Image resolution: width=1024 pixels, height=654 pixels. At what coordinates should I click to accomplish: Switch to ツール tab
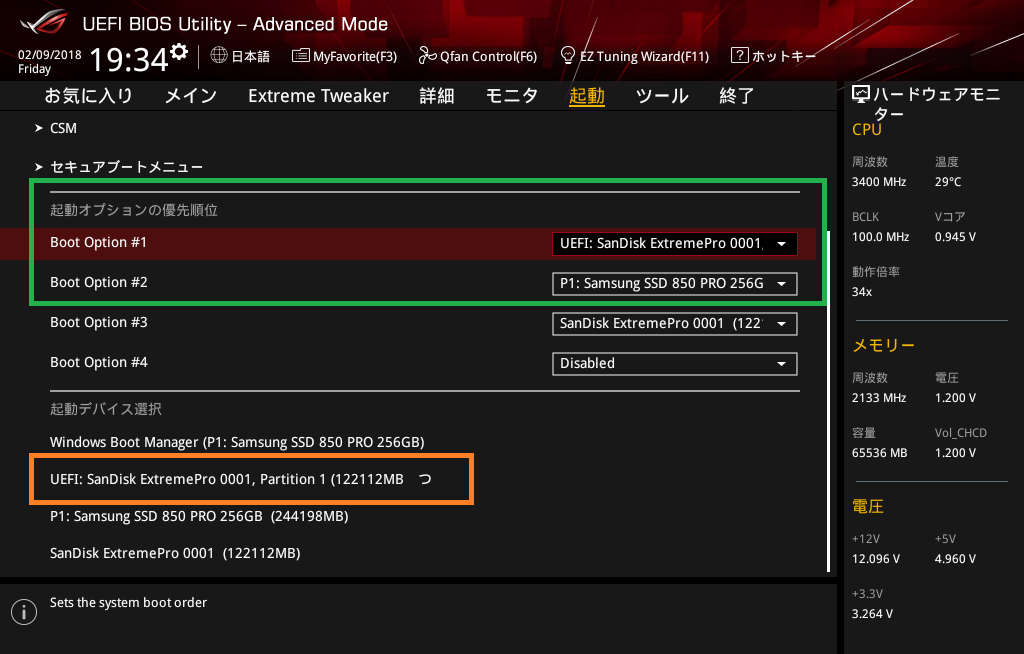(662, 95)
